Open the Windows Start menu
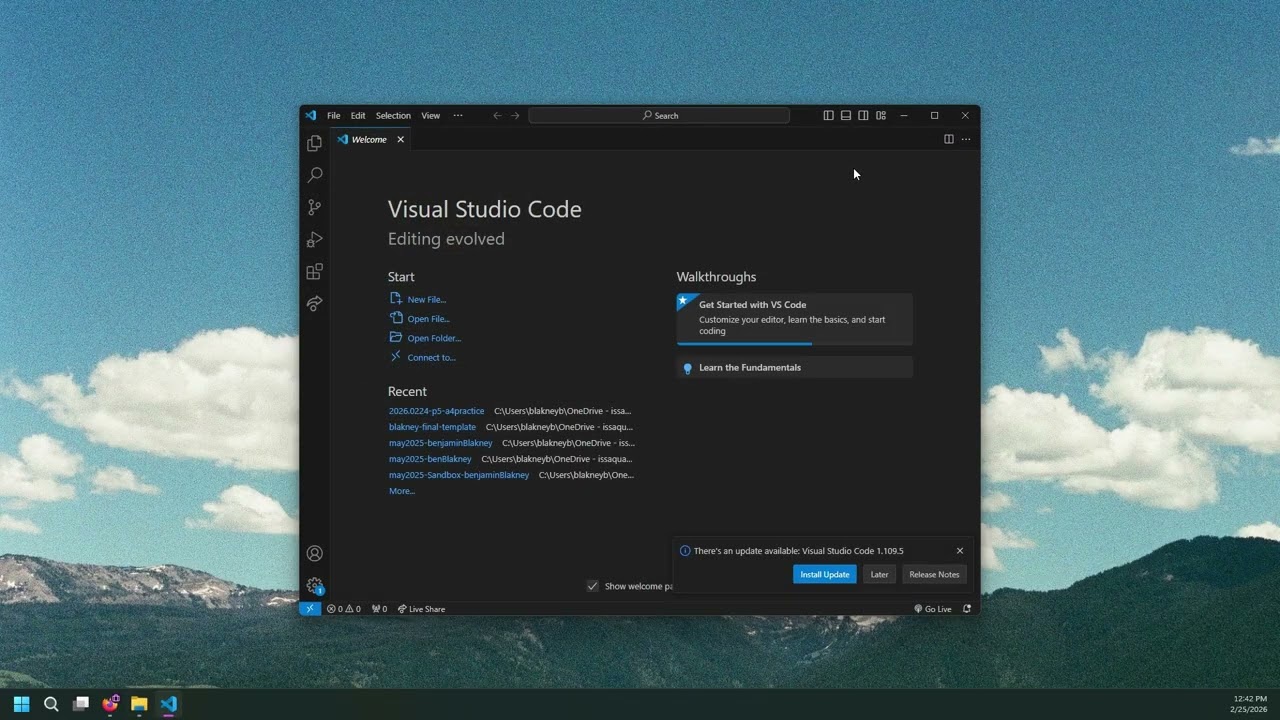This screenshot has width=1280, height=720. click(x=22, y=704)
